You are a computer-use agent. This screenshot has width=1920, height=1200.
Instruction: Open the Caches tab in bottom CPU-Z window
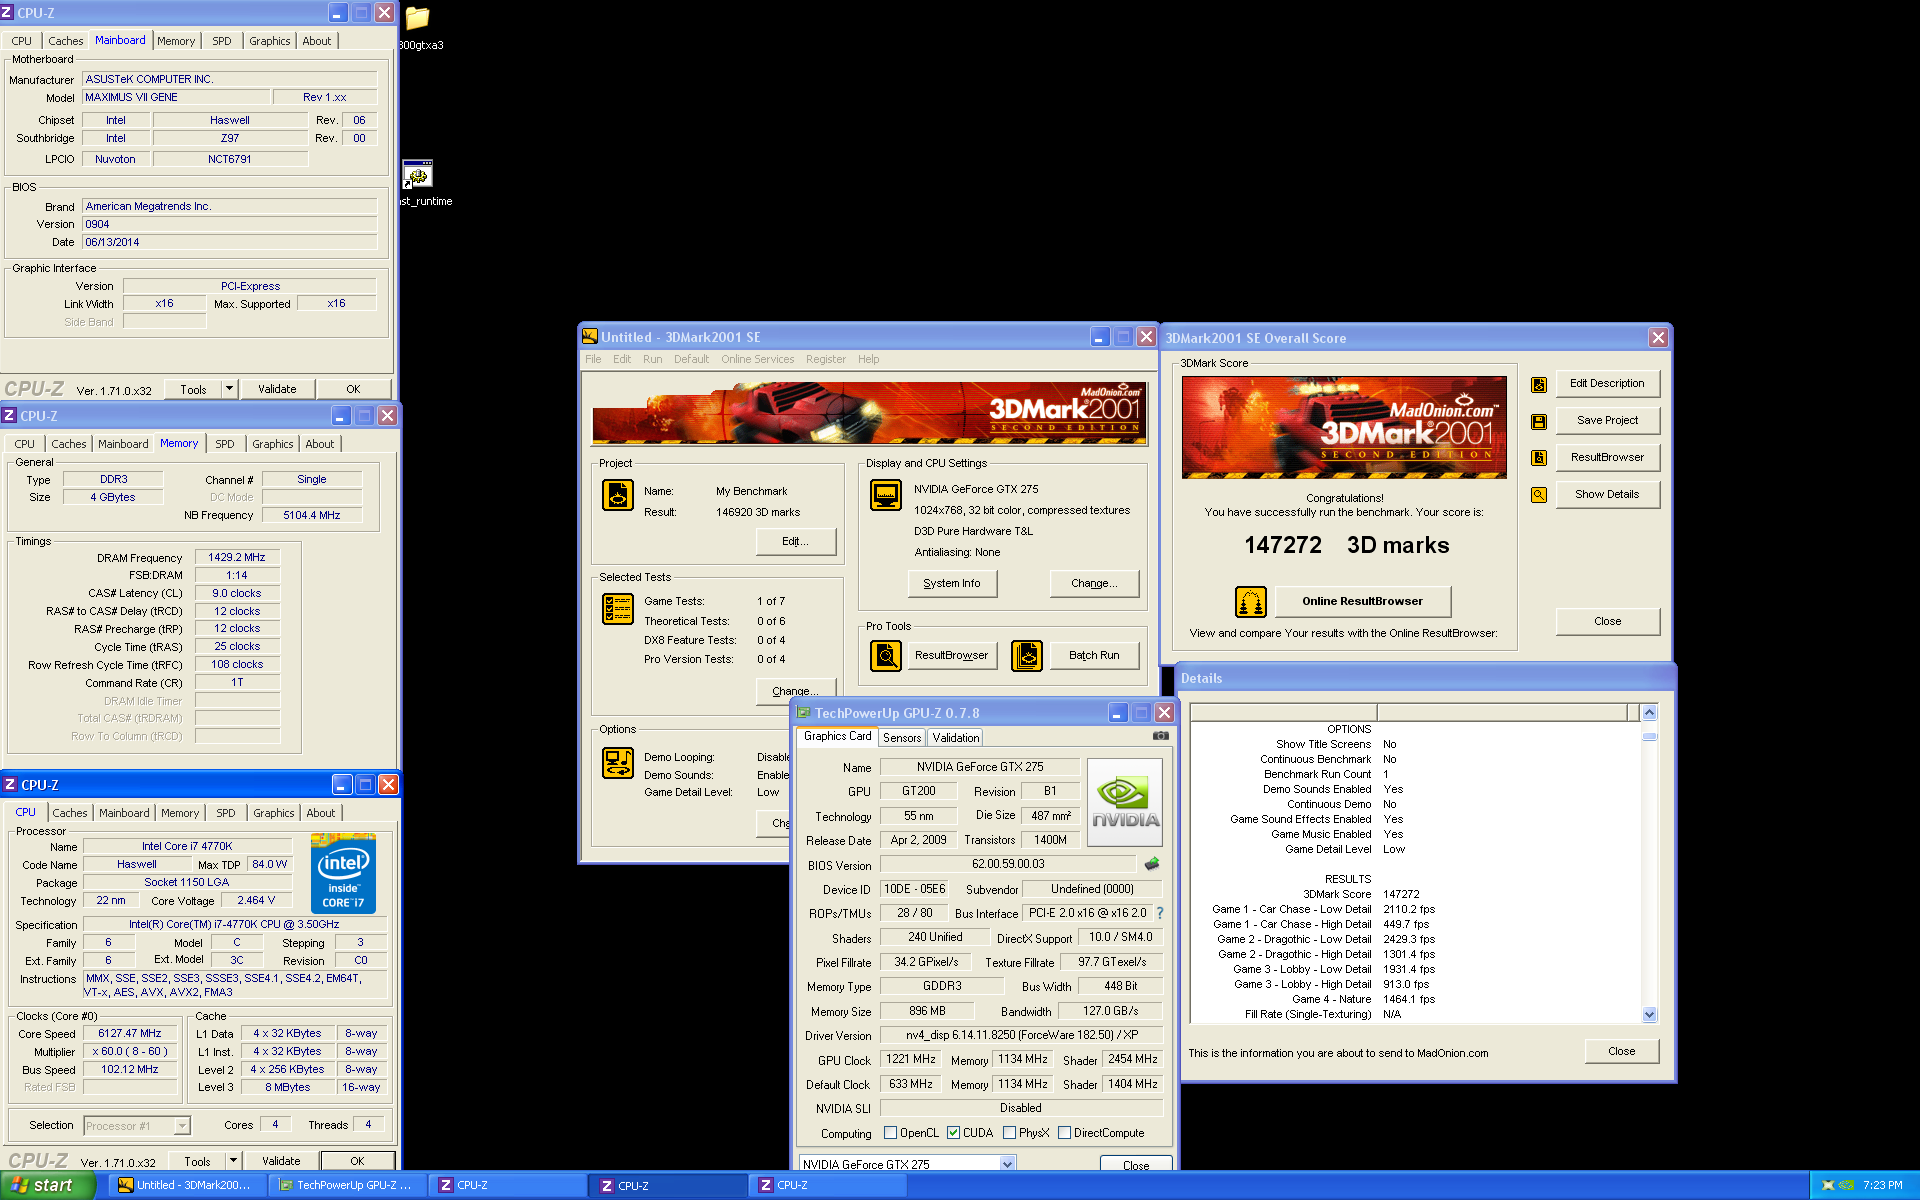coord(70,813)
